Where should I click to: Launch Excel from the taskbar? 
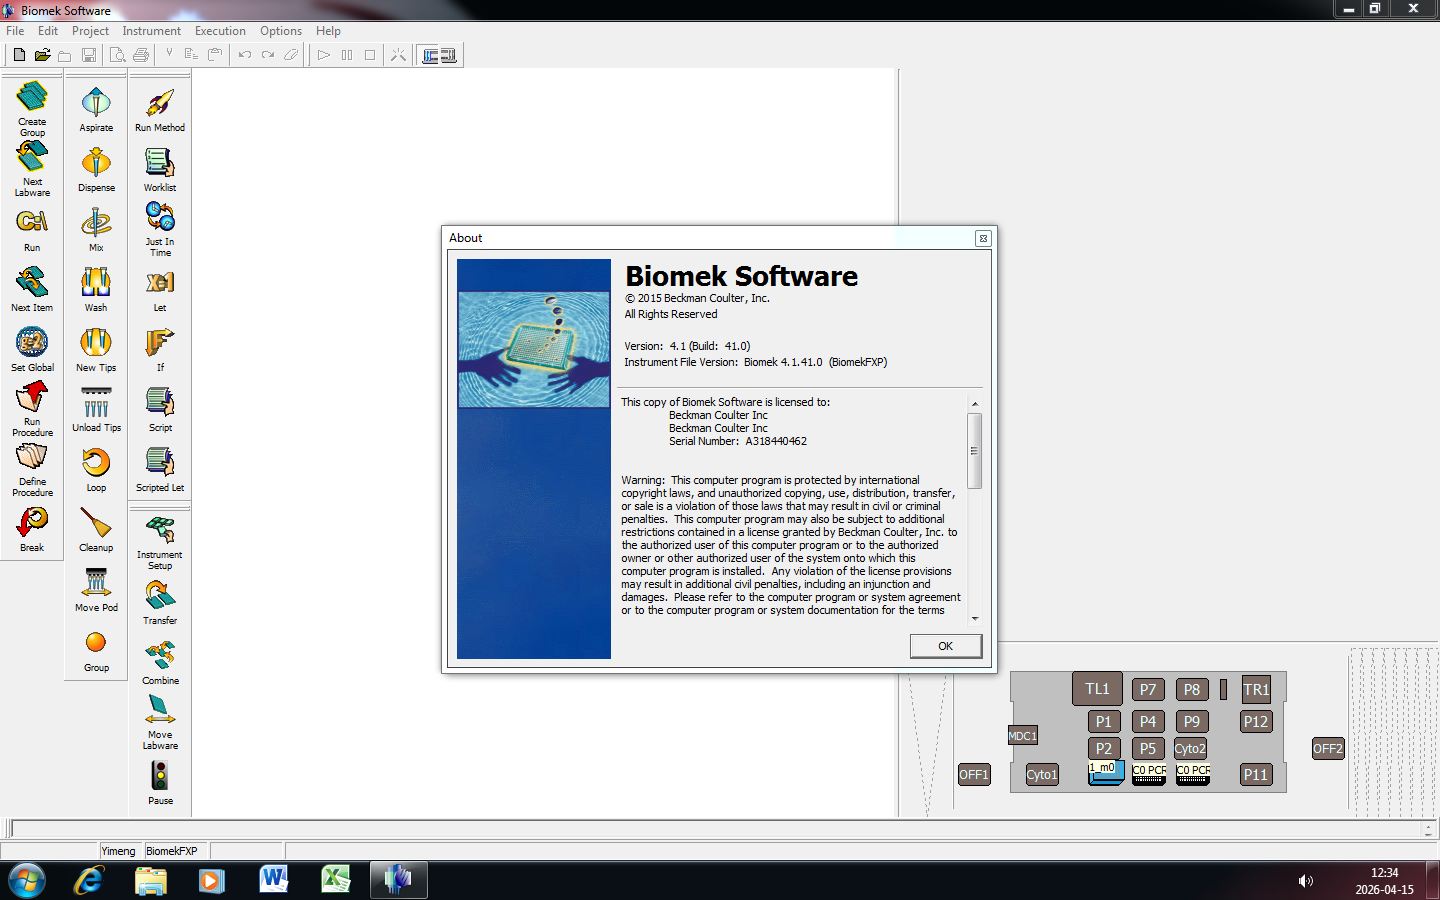pyautogui.click(x=335, y=880)
